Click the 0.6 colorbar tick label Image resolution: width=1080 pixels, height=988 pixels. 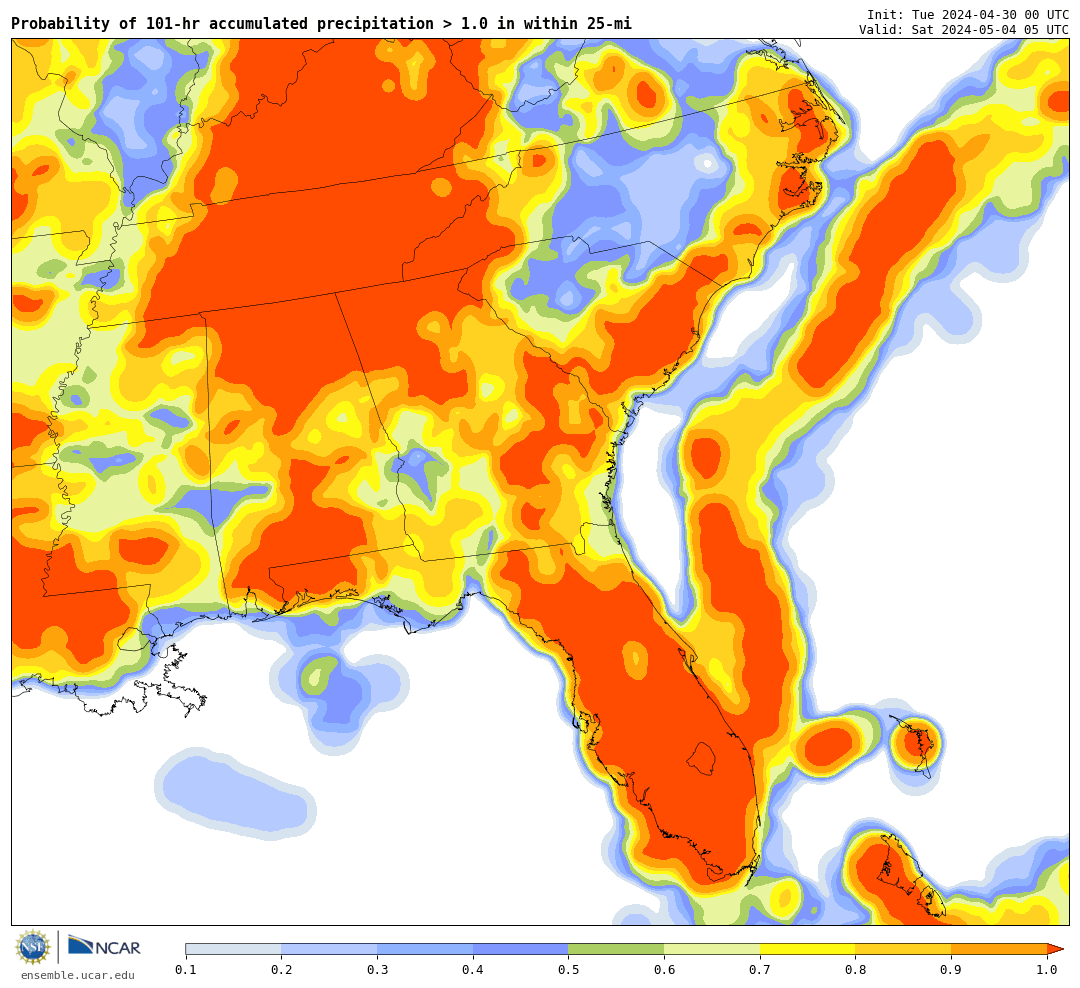coord(664,970)
